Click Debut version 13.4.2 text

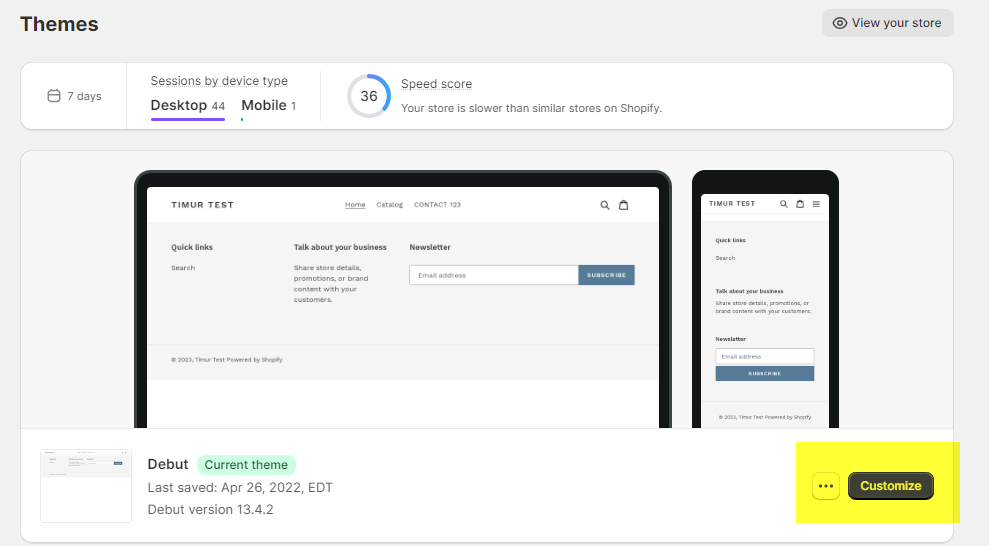coord(211,509)
